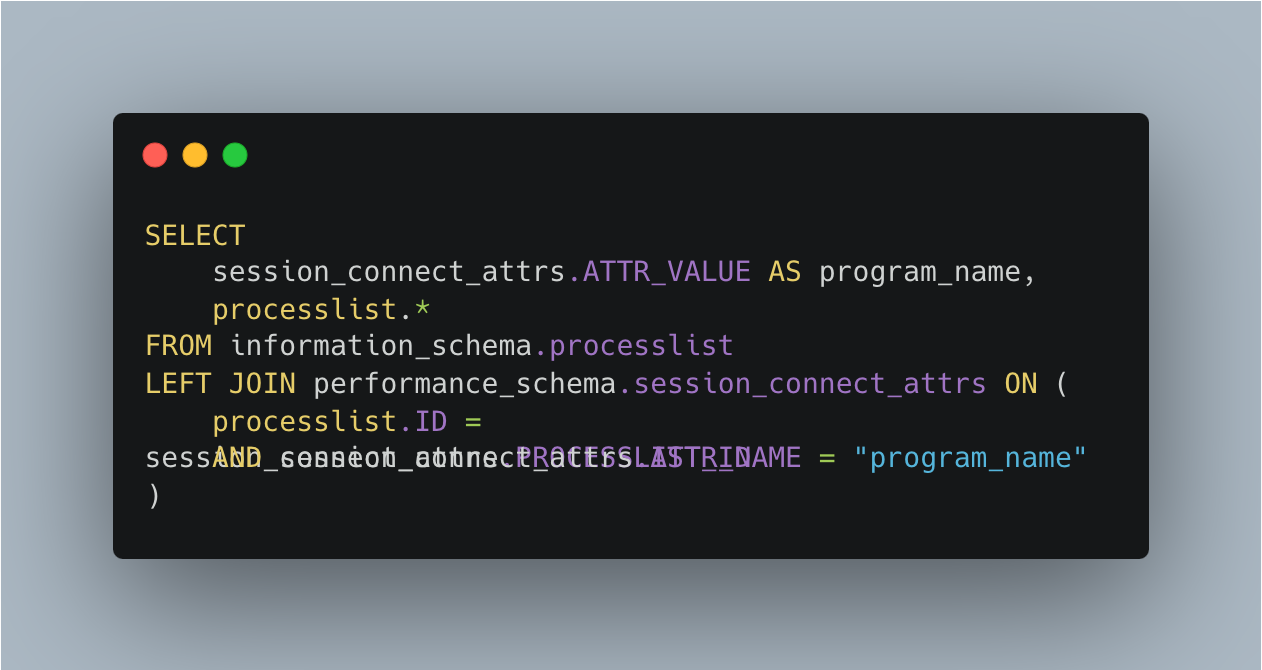This screenshot has width=1262, height=670.
Task: Click the SELECT keyword
Action: (195, 236)
